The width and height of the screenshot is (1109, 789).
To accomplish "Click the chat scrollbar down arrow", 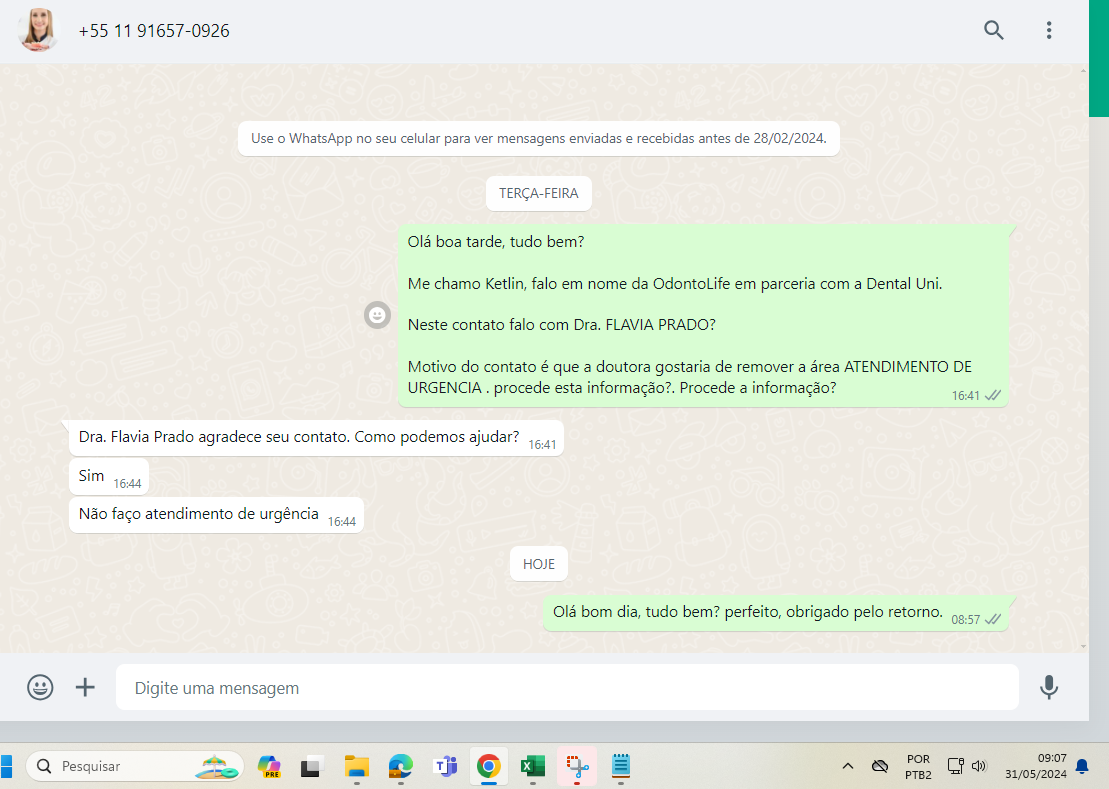I will point(1084,646).
